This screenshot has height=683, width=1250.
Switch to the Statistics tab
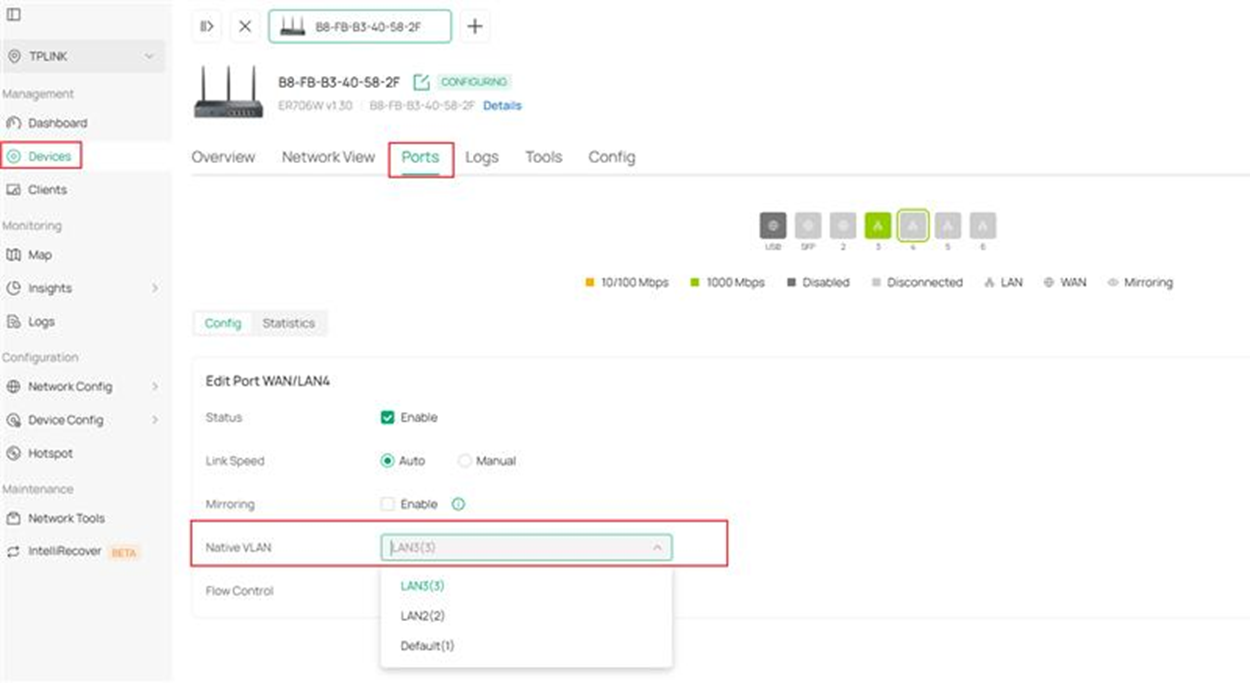[289, 323]
